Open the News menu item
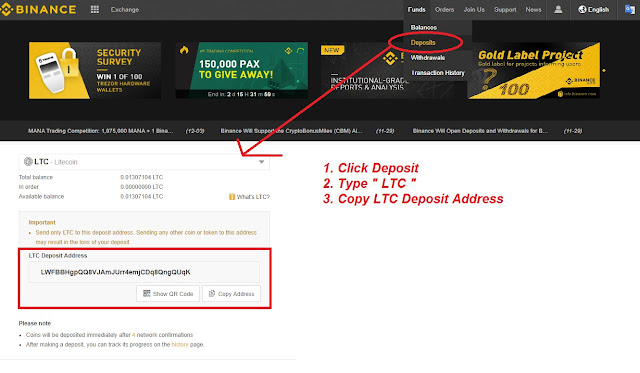 click(533, 9)
